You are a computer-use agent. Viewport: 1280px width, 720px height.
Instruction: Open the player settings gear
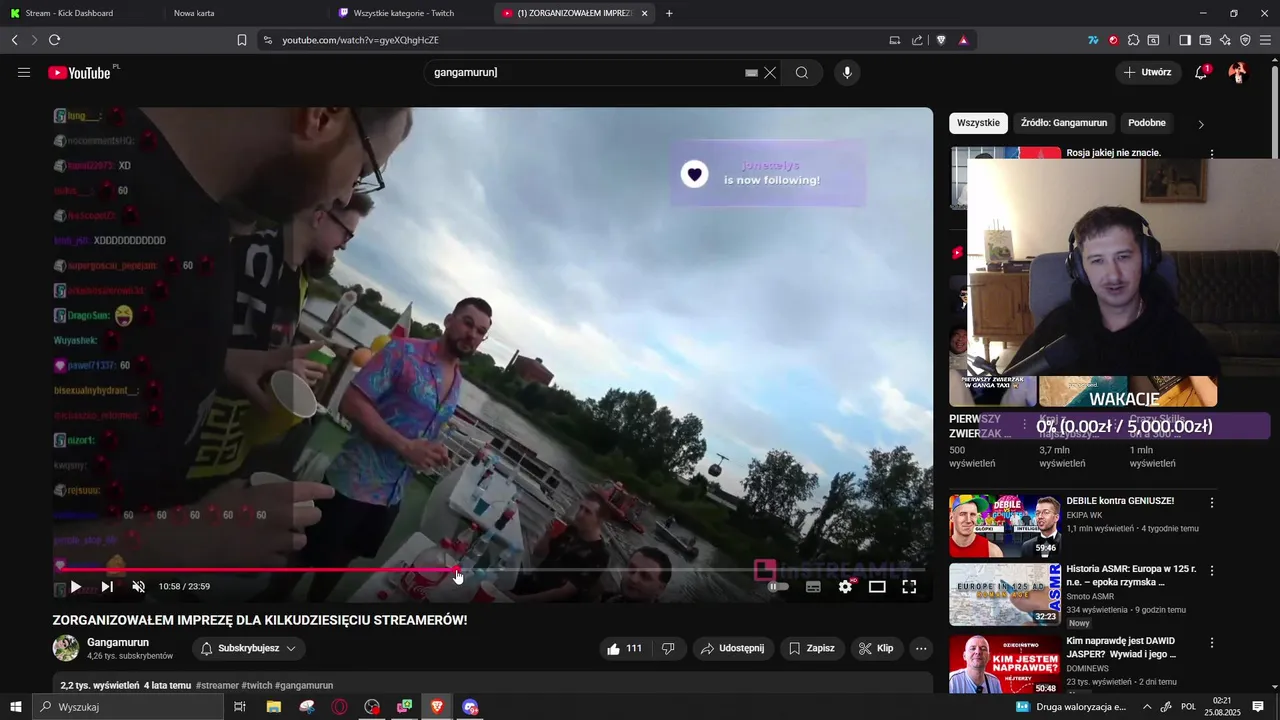[x=845, y=587]
